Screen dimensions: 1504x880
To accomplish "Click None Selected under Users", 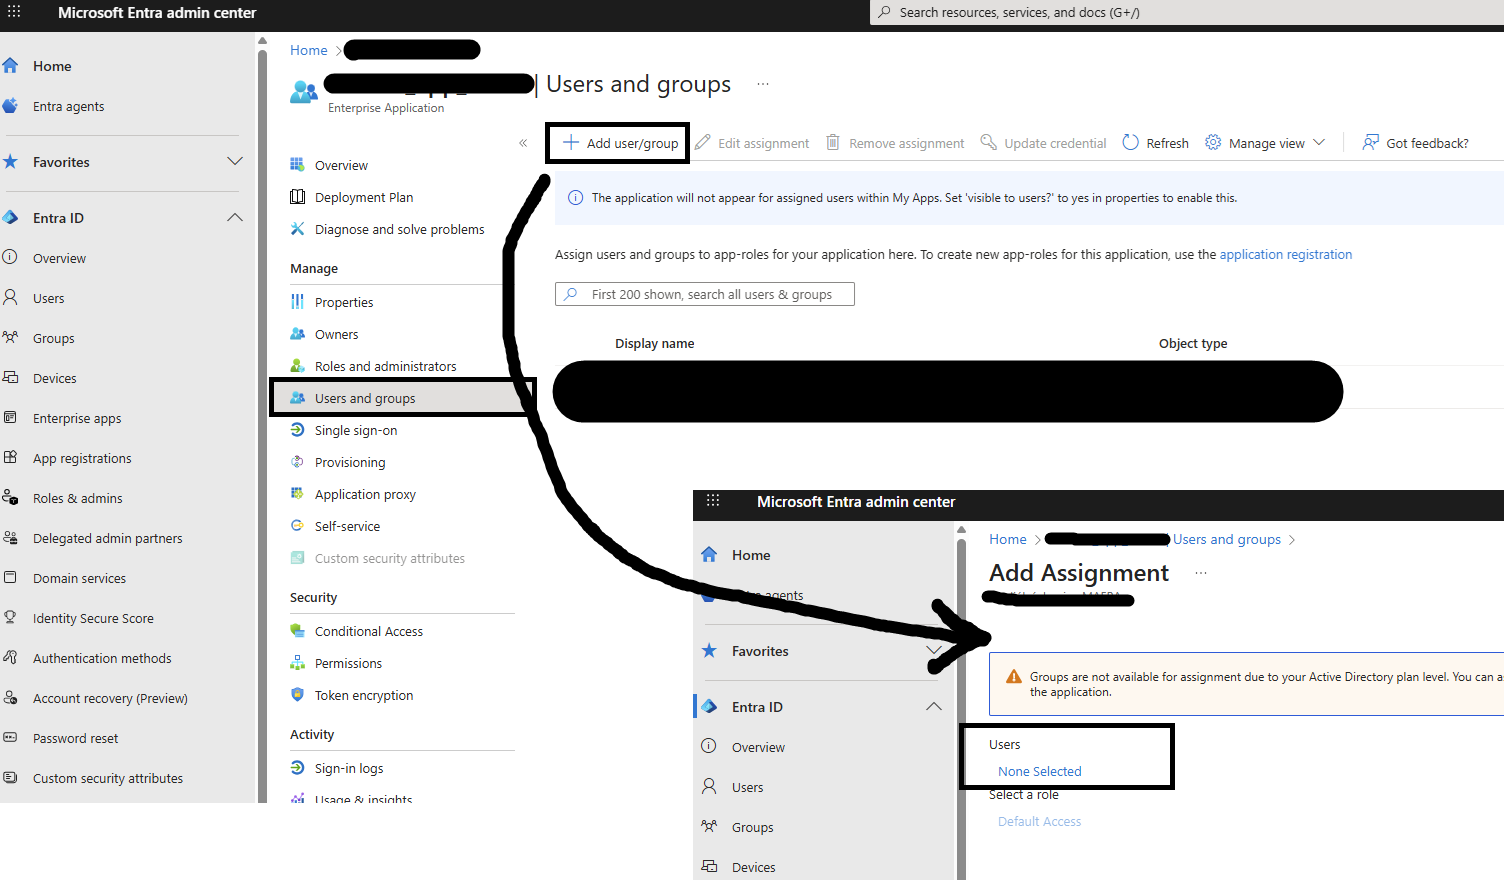I will 1039,771.
